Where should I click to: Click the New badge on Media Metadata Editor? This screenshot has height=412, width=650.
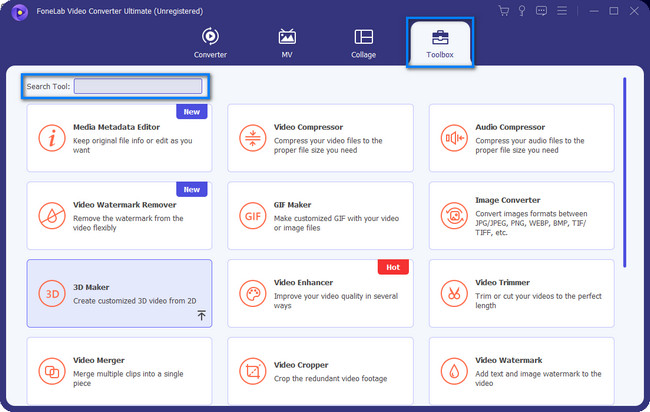click(x=192, y=112)
